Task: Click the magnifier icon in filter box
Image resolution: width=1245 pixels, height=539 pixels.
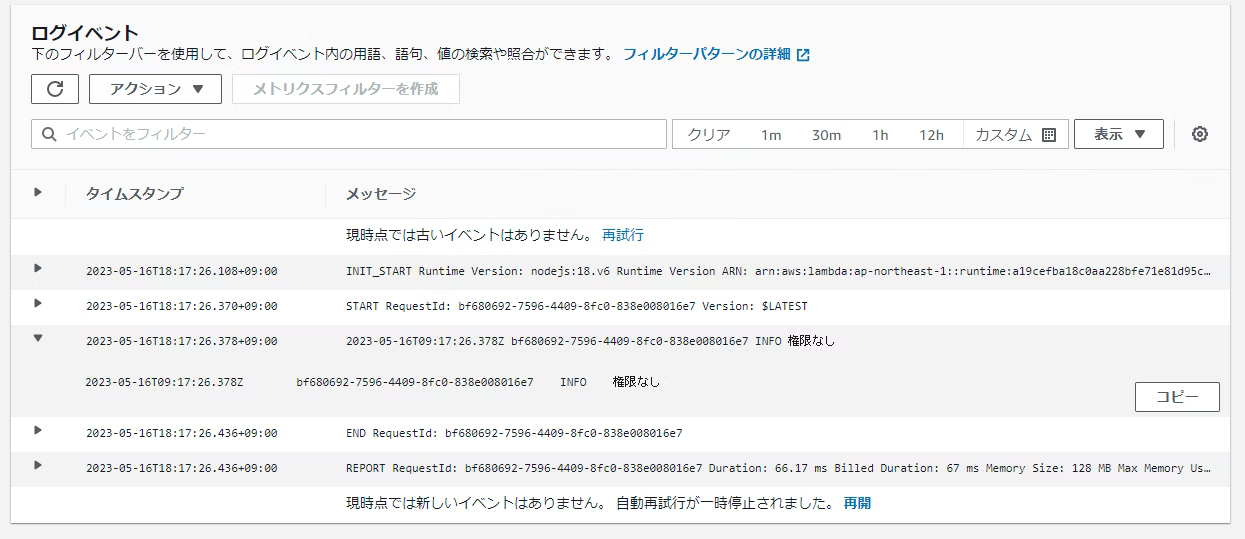Action: [x=49, y=134]
